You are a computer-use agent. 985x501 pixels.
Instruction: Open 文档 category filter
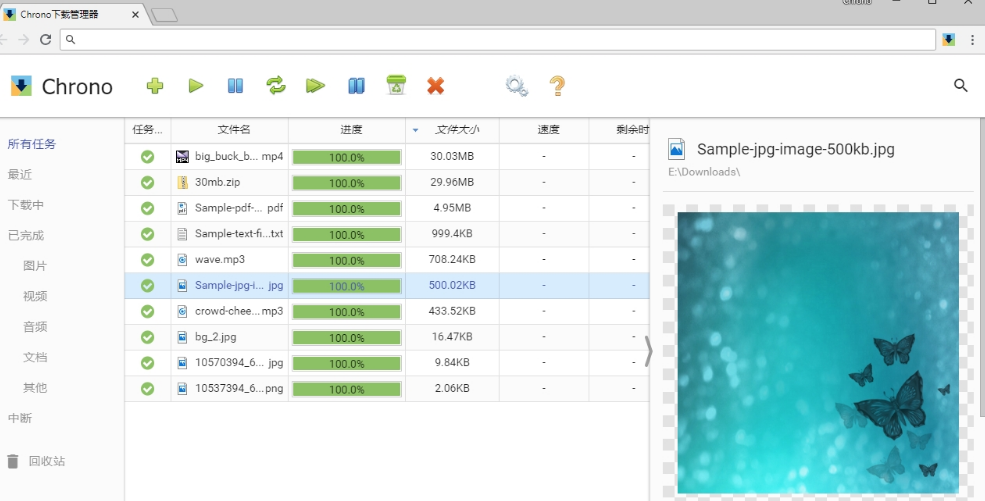coord(35,357)
